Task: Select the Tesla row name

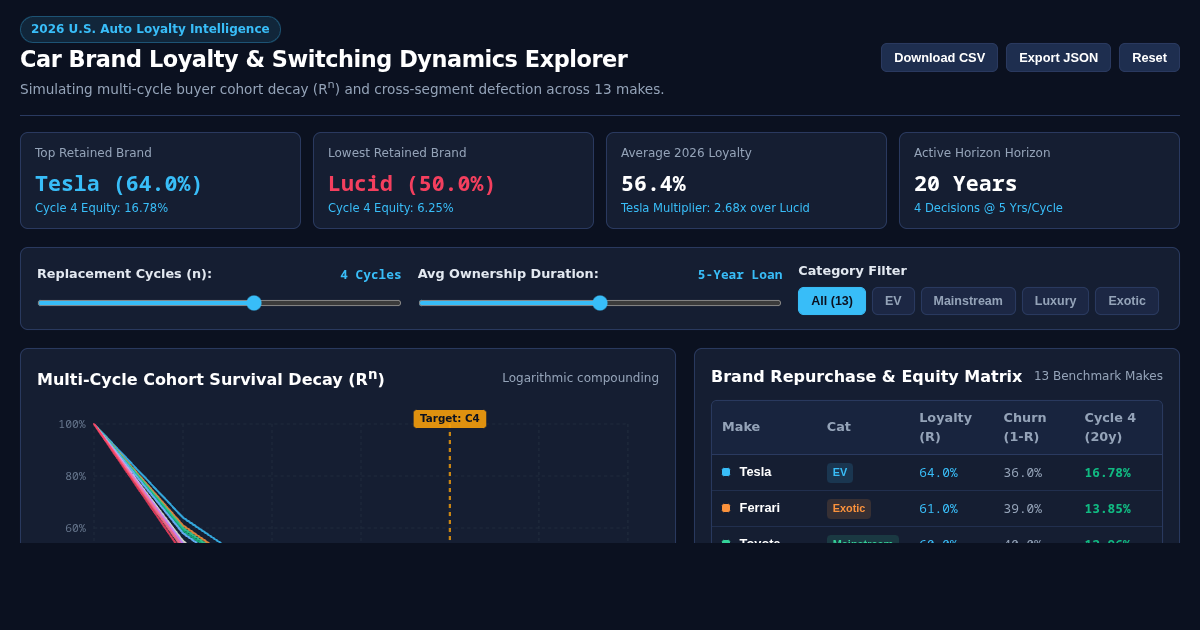Action: click(755, 472)
